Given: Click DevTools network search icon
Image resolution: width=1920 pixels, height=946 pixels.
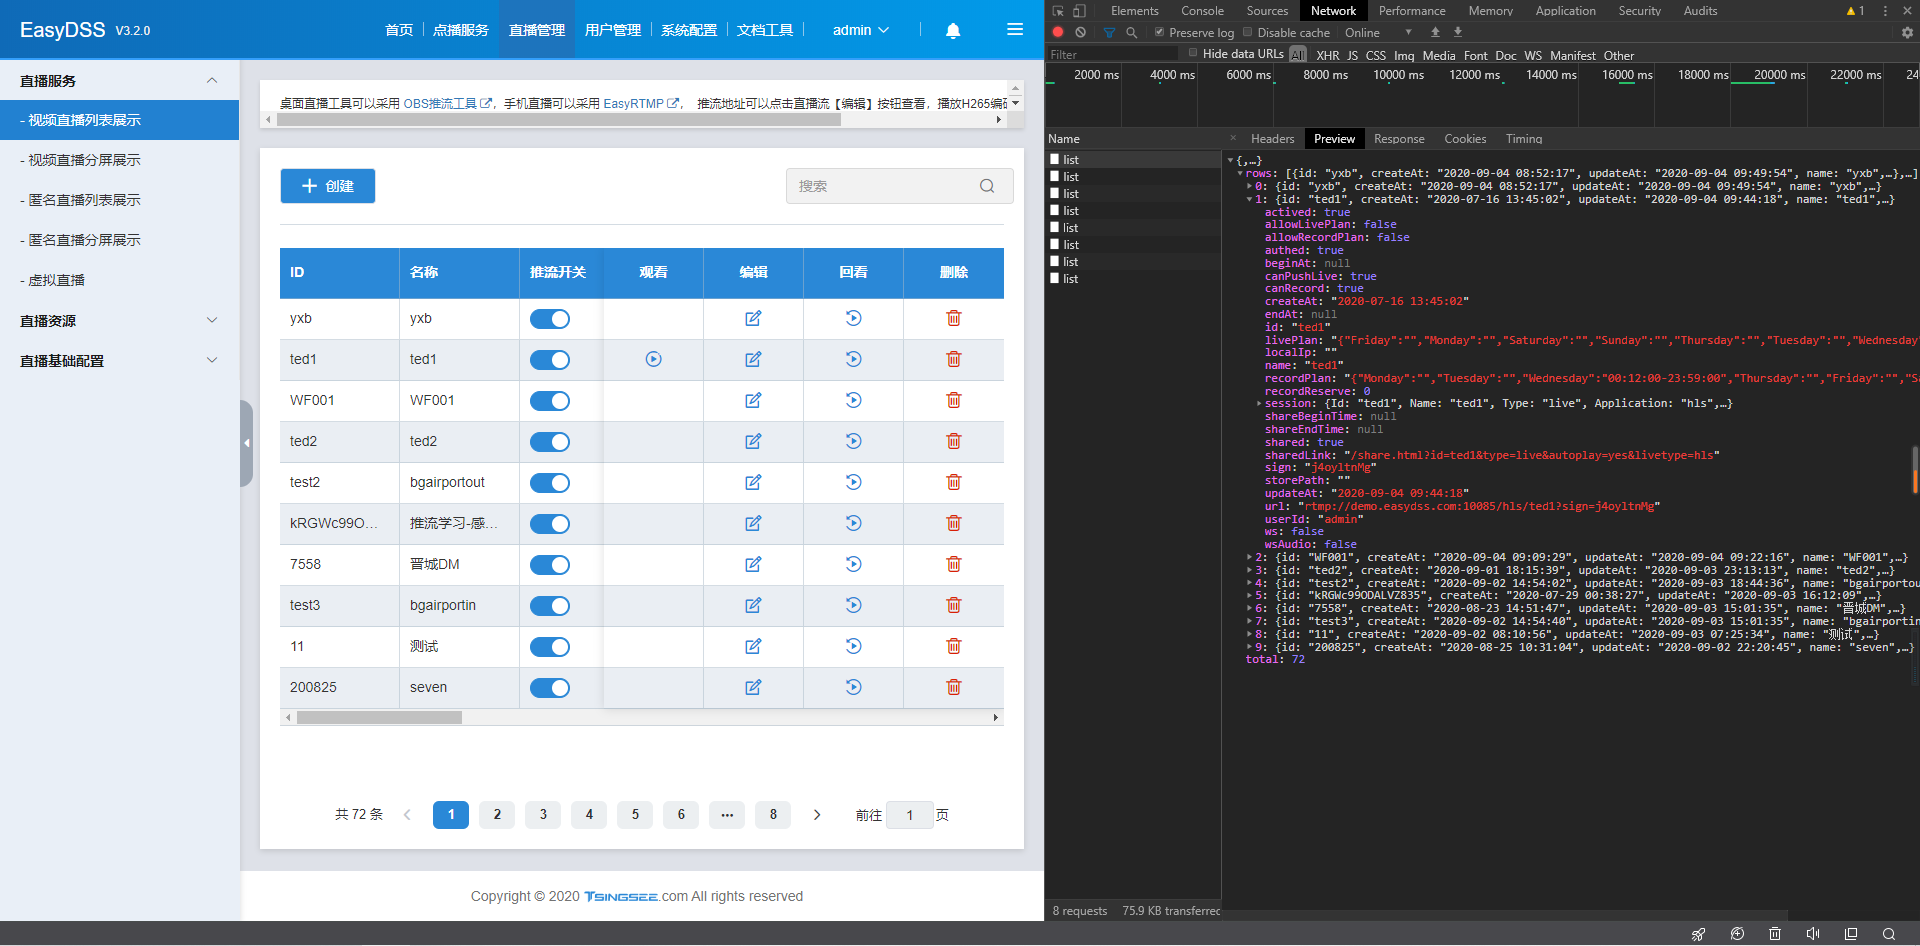Looking at the screenshot, I should click(1132, 32).
